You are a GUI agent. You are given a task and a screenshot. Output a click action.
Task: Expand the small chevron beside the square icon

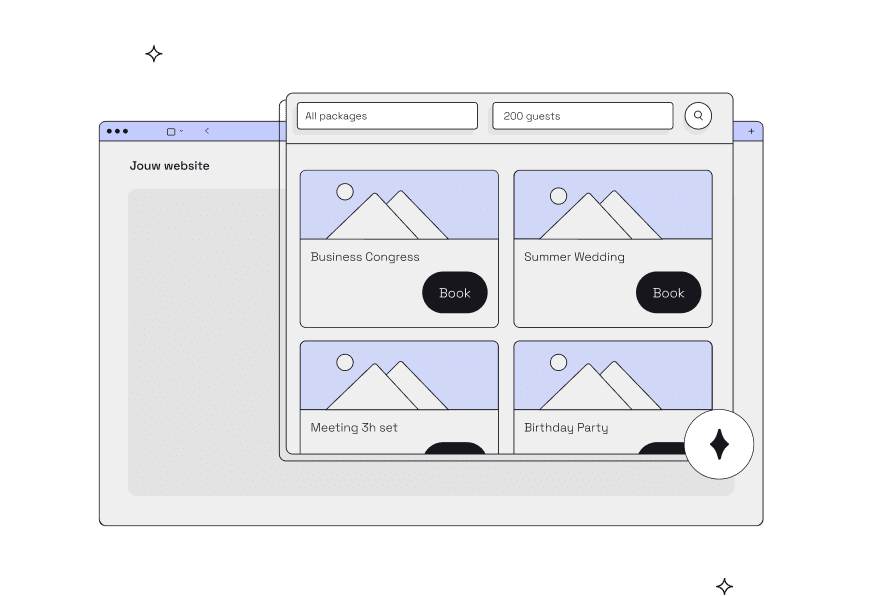tap(181, 131)
